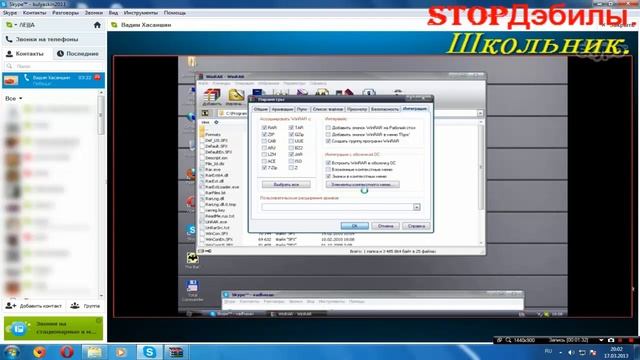Click the Выбрать все button
640x360 pixels.
(286, 184)
